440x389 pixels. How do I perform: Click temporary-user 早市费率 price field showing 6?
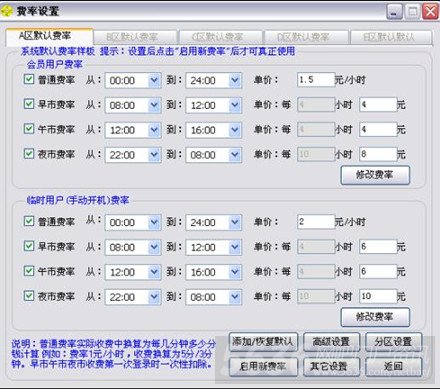tap(378, 247)
